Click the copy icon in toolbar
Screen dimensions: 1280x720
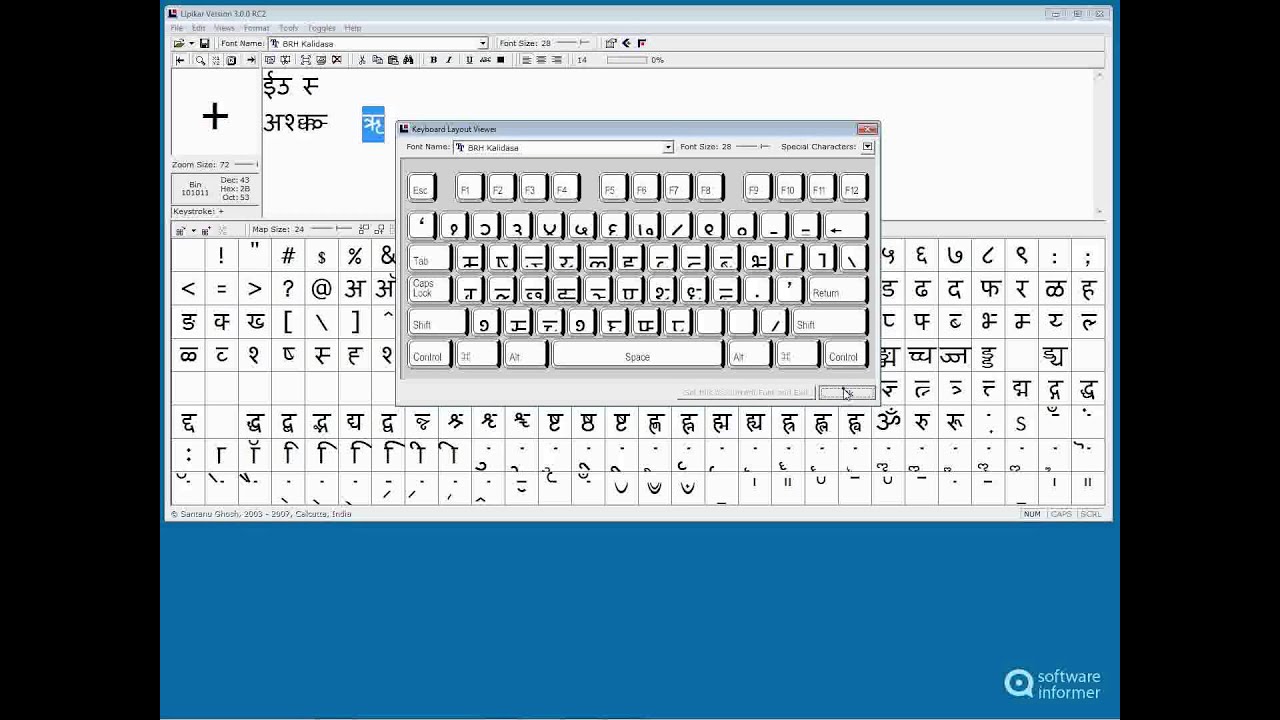377,60
